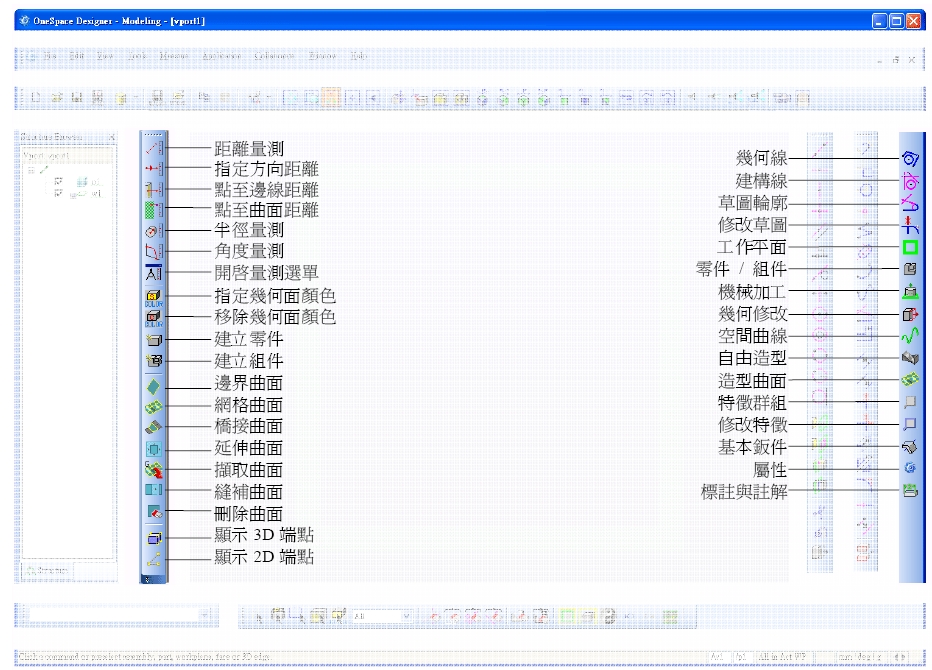Expand the command line history dropdown
This screenshot has width=932, height=670.
point(204,615)
